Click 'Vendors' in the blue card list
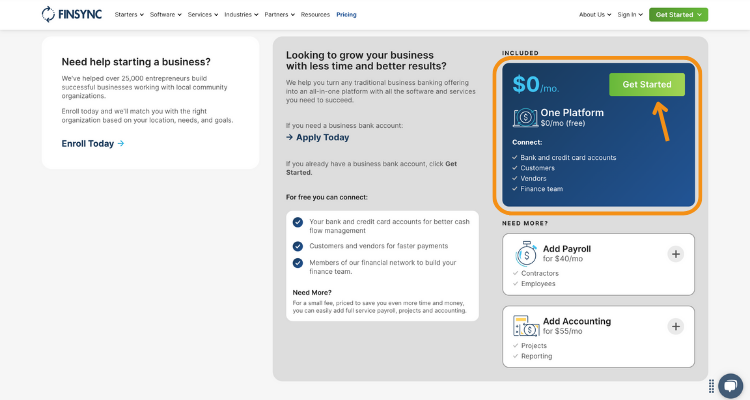The width and height of the screenshot is (750, 400). pos(533,178)
